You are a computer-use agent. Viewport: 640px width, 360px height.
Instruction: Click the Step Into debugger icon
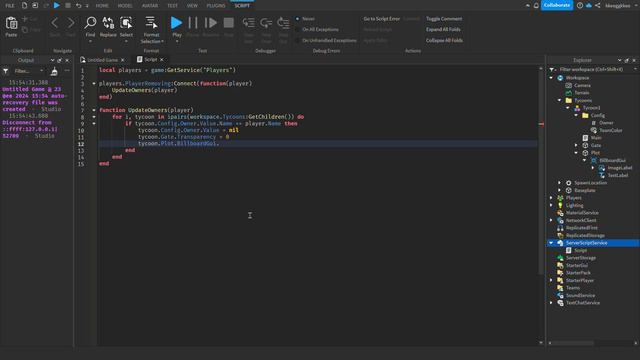pyautogui.click(x=249, y=23)
